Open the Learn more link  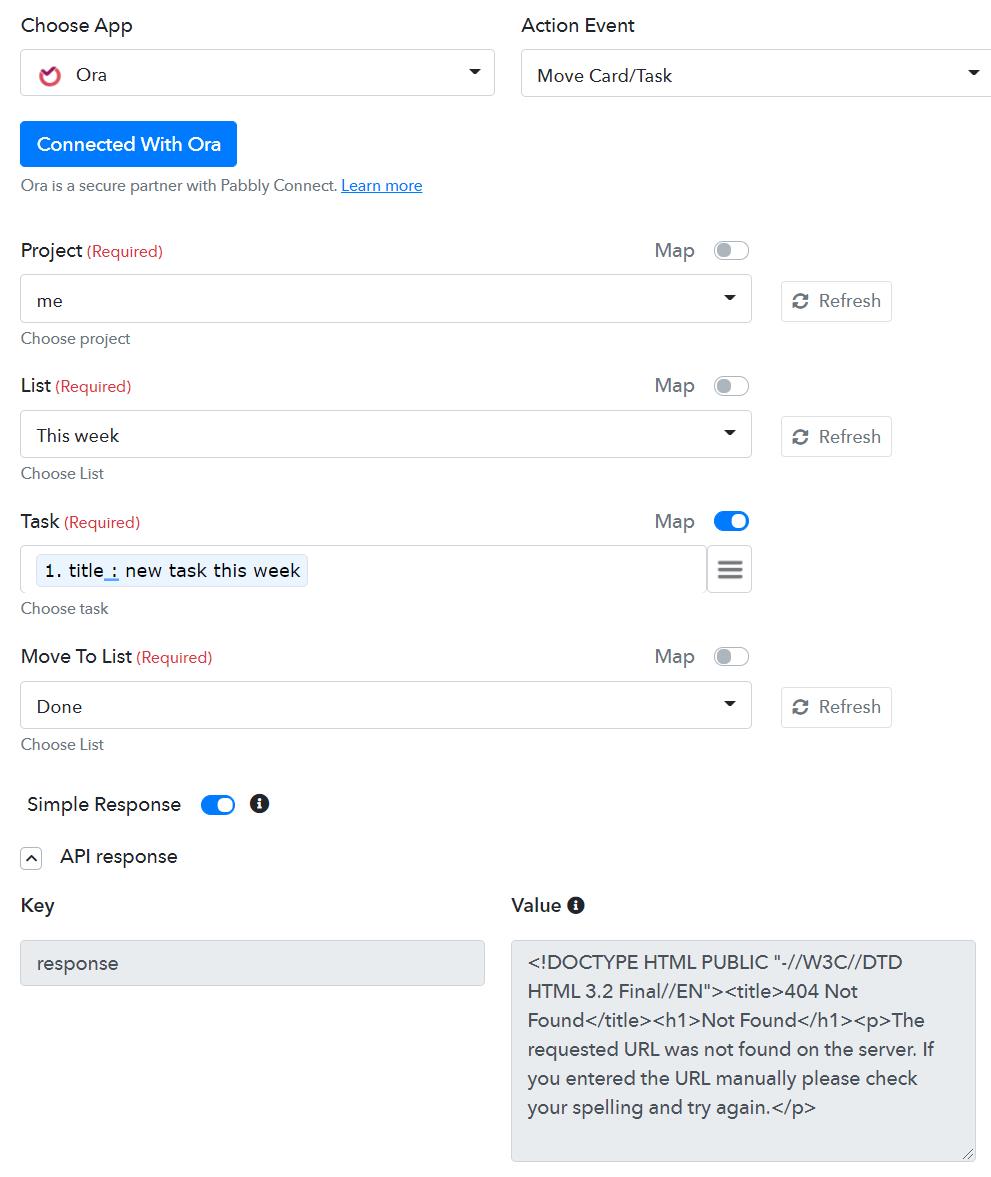tap(381, 186)
